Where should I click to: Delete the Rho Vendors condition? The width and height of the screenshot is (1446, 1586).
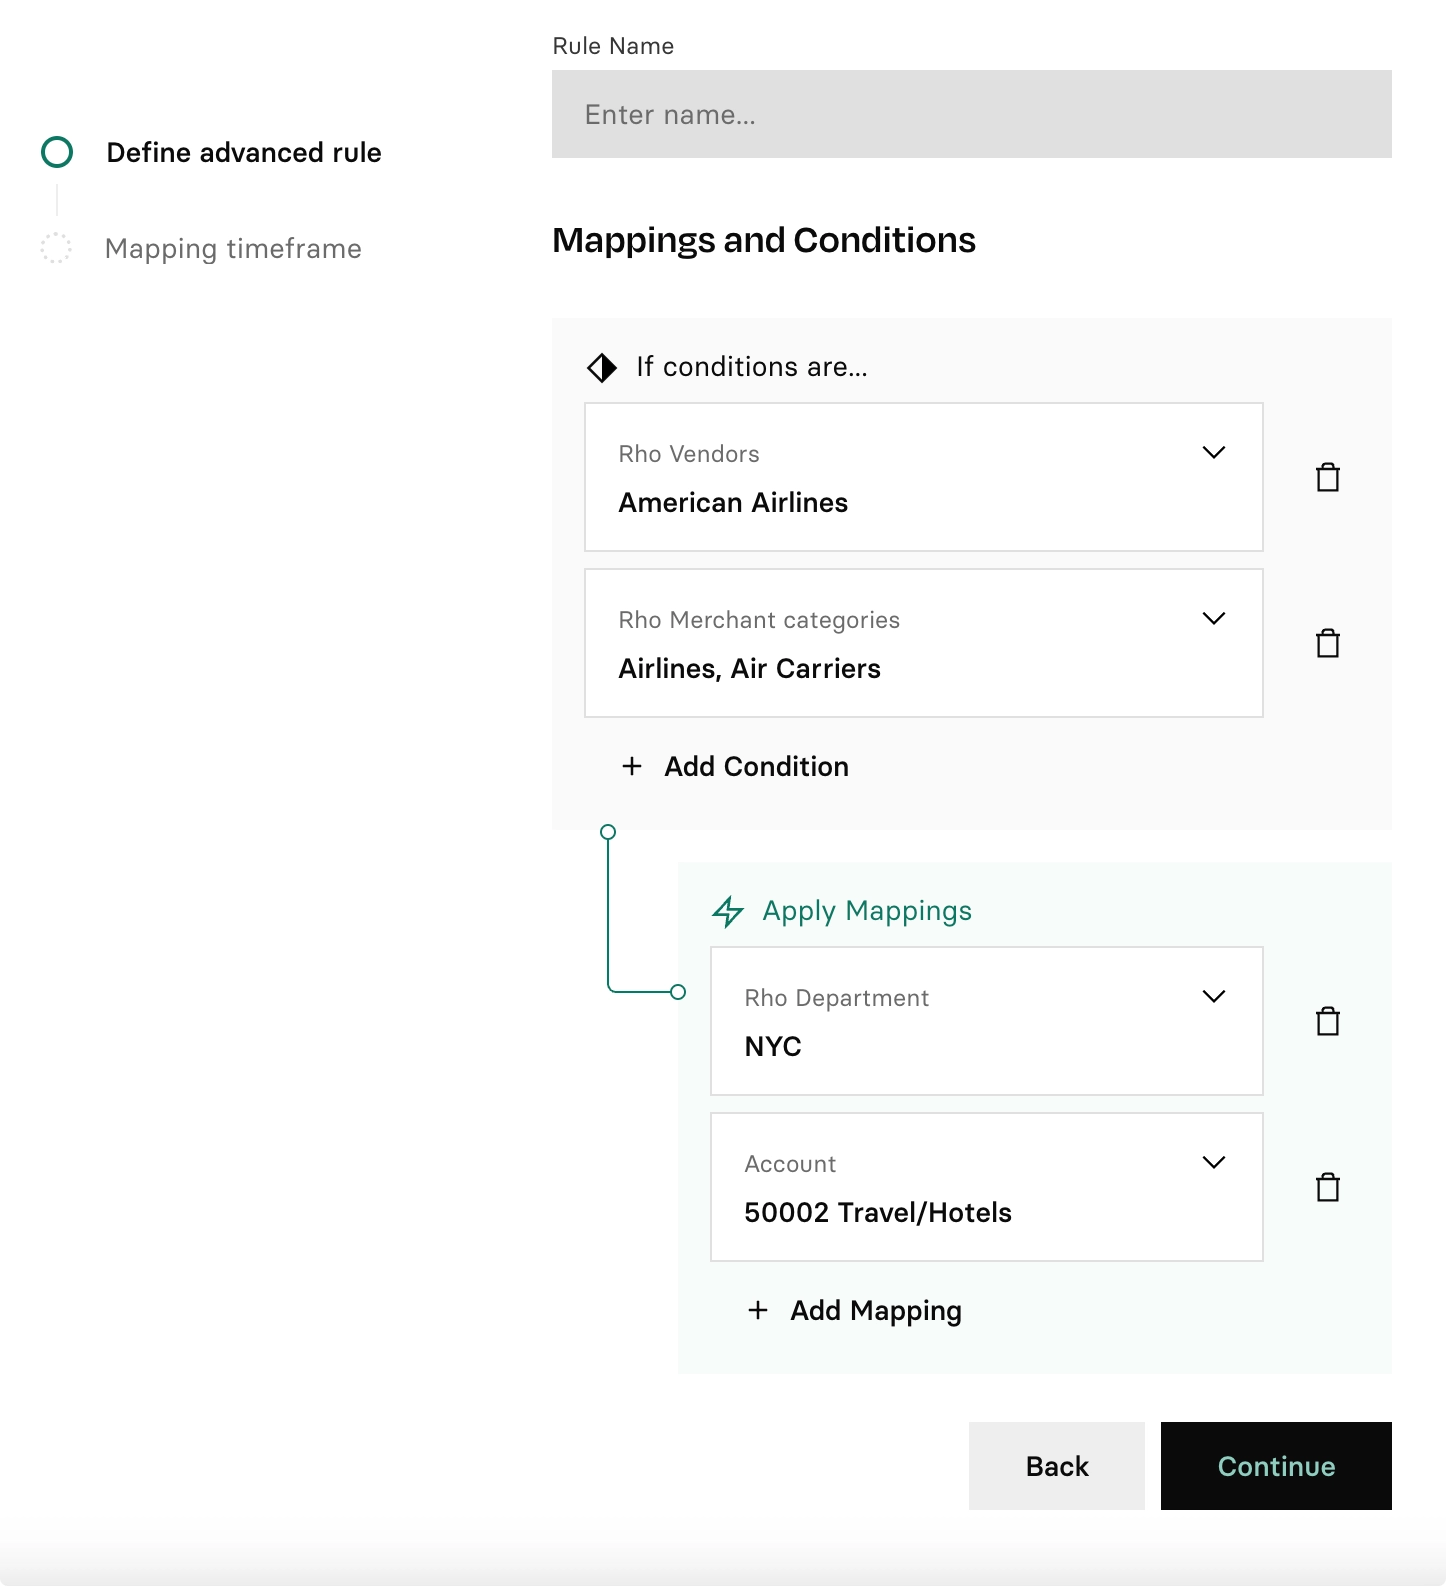(x=1327, y=477)
